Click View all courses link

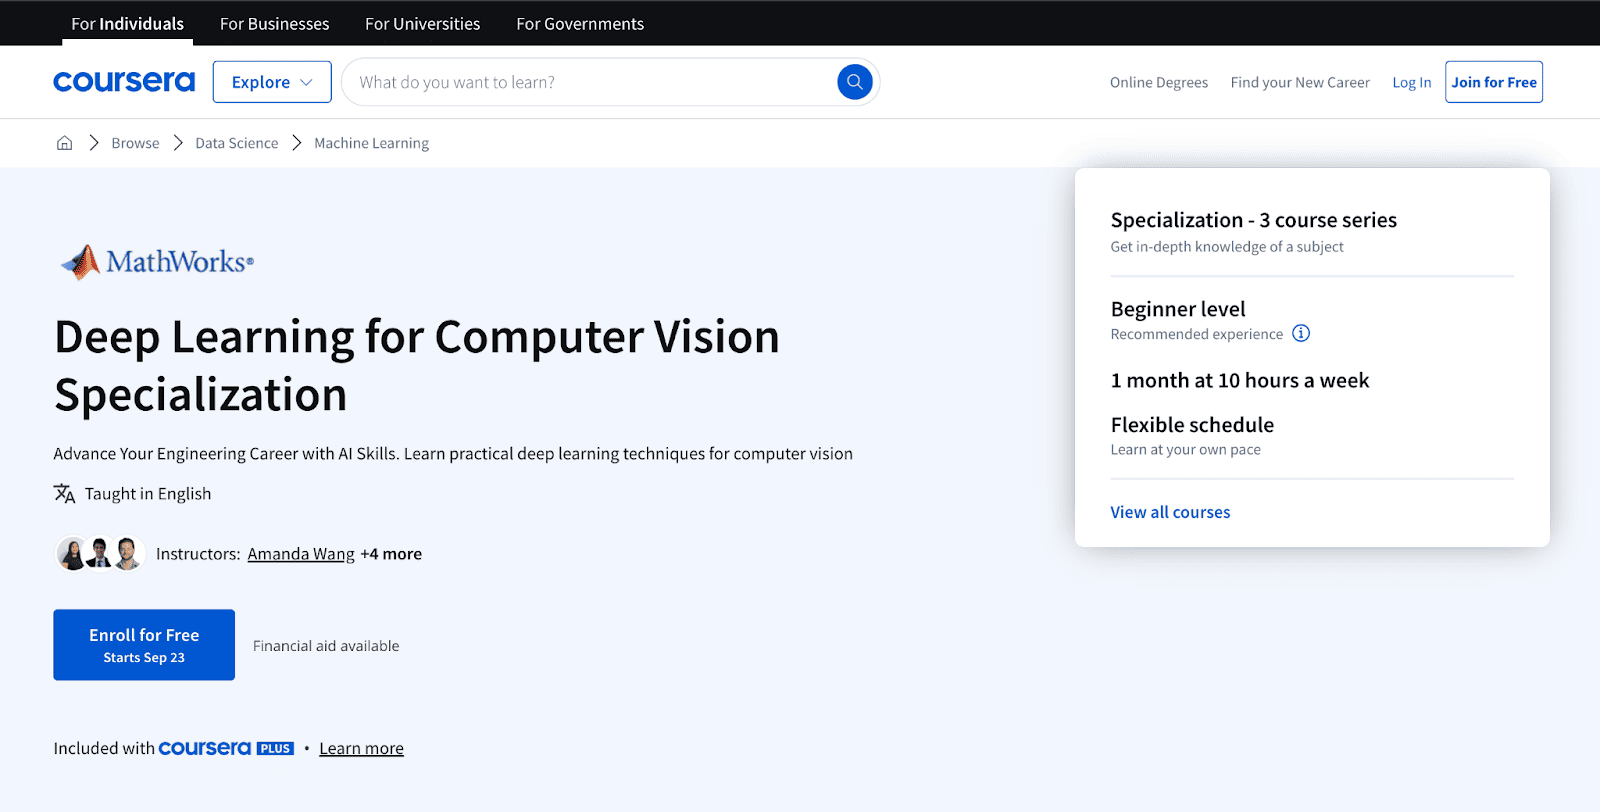pos(1171,512)
